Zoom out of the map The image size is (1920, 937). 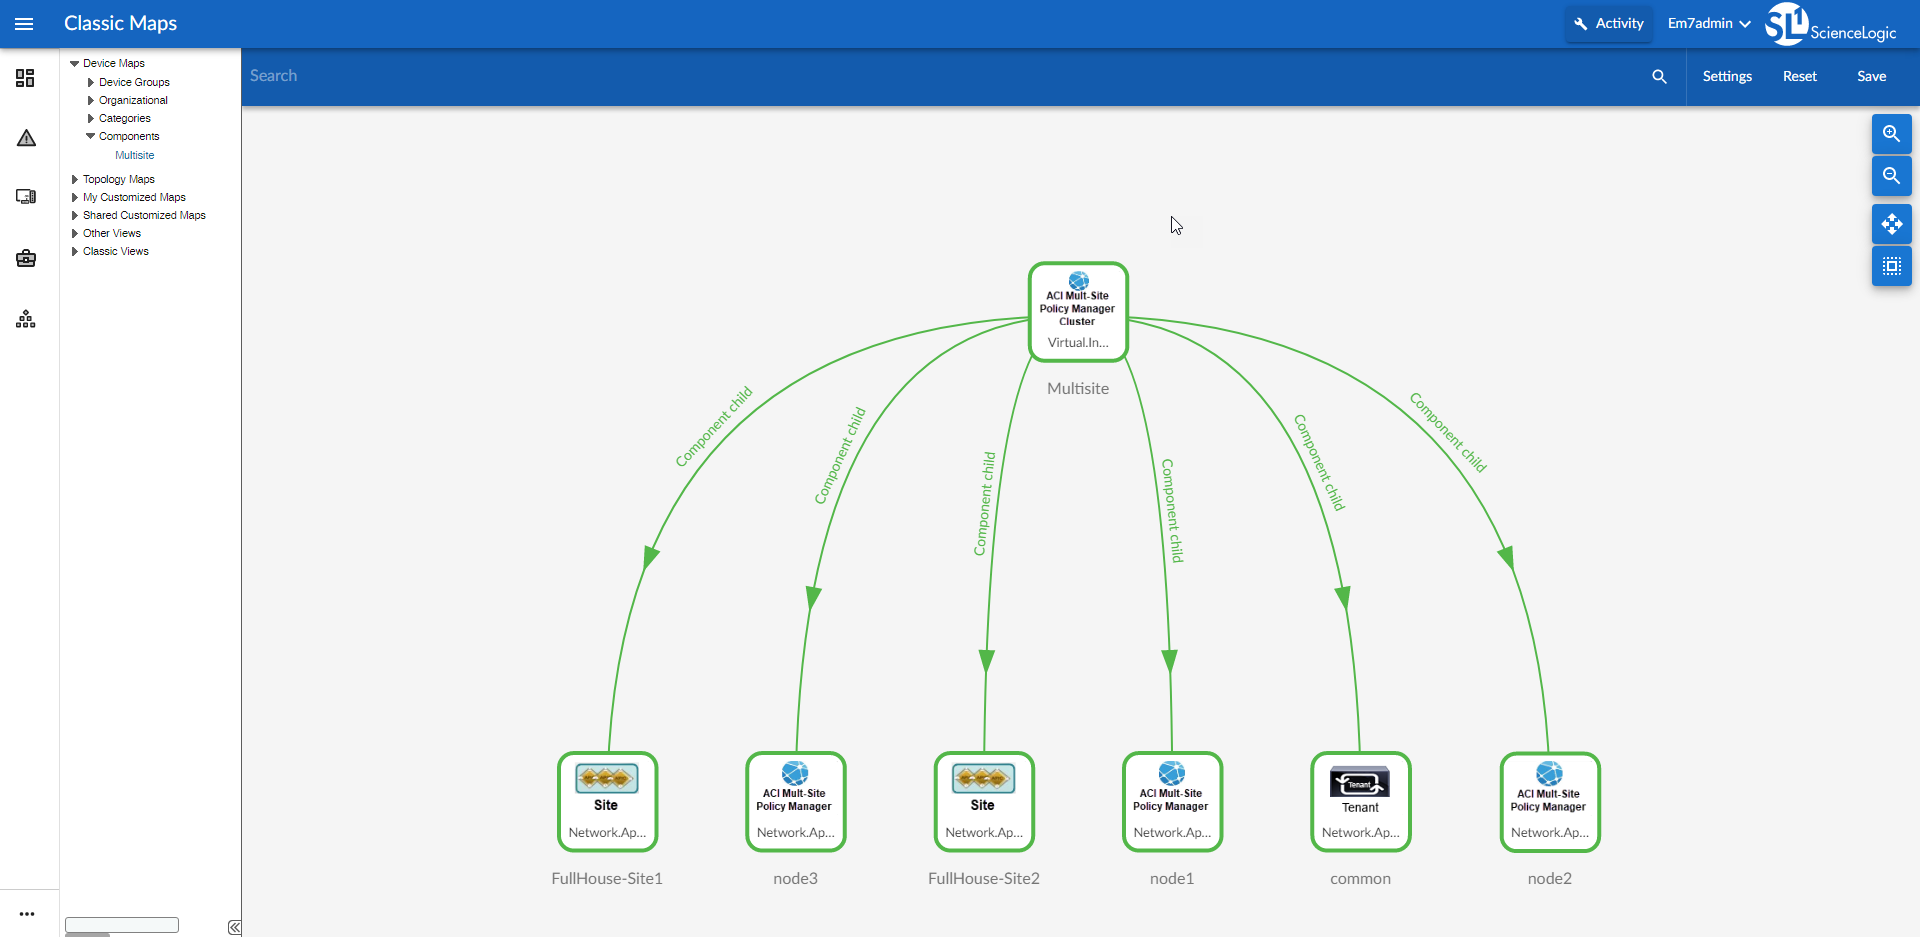tap(1891, 176)
